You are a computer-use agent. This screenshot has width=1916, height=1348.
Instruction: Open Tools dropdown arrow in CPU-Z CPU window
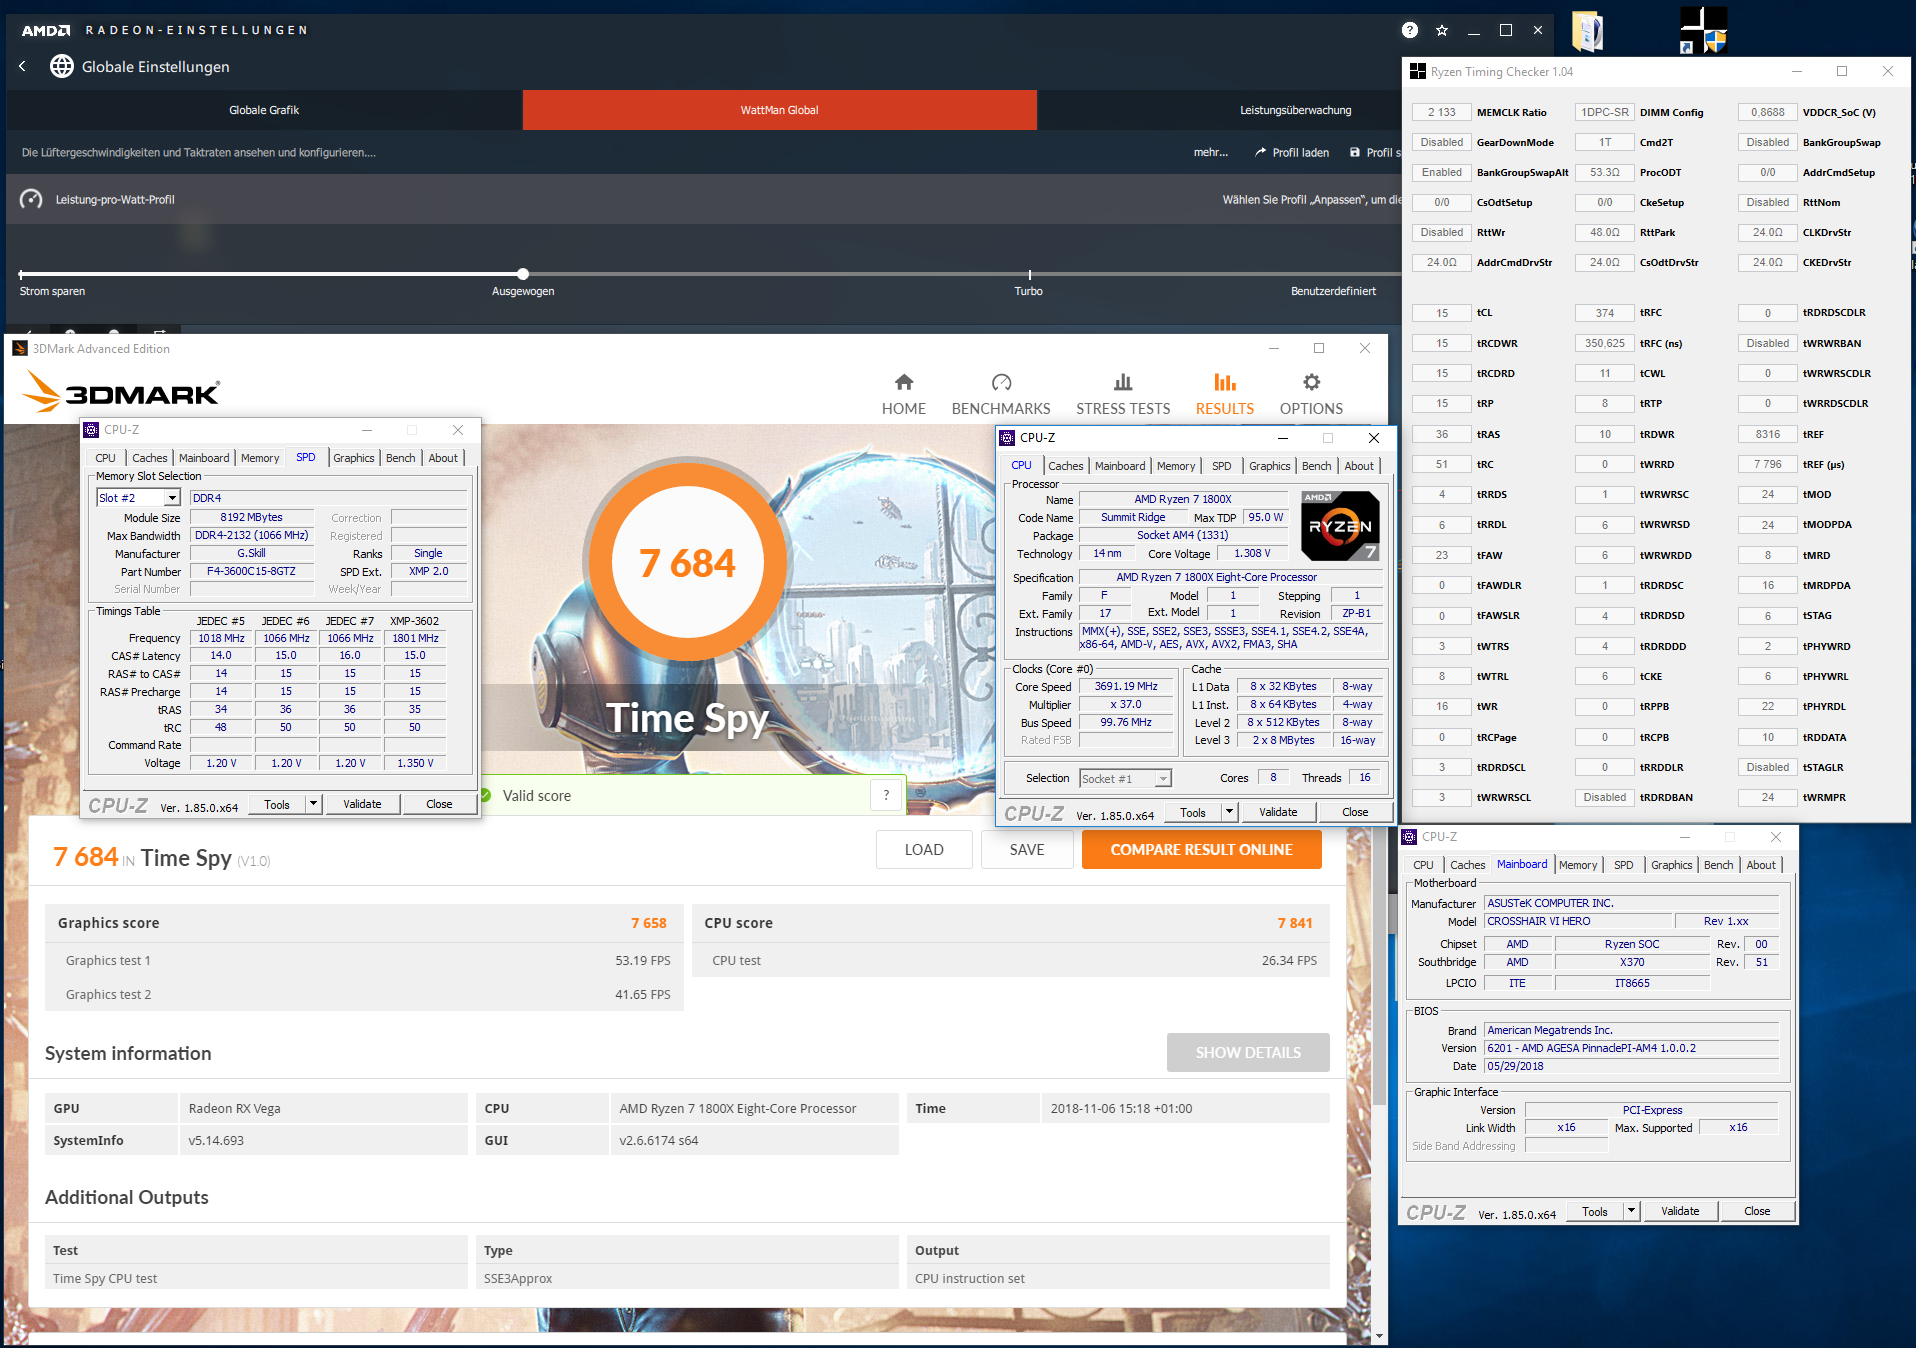1229,812
